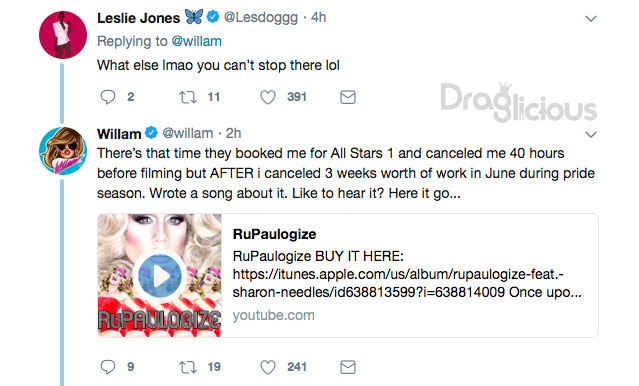Expand the options chevron on Willam's tweet
The width and height of the screenshot is (639, 386).
(591, 135)
